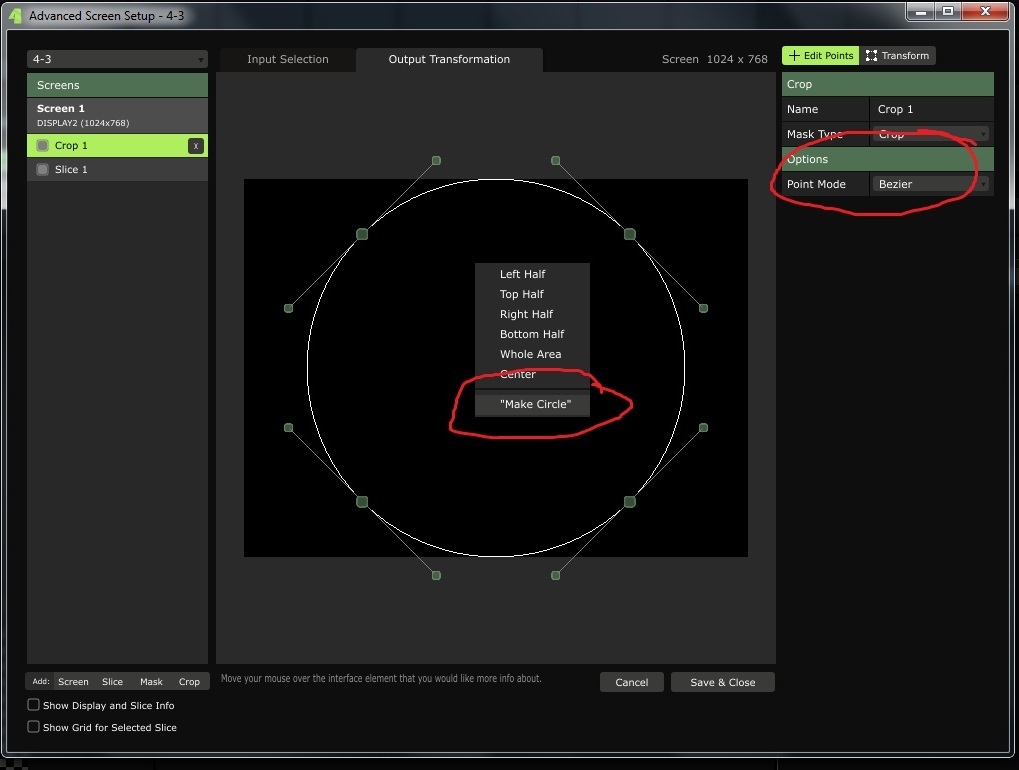Open the 4-3 preset dropdown
This screenshot has height=770, width=1019.
coord(117,59)
